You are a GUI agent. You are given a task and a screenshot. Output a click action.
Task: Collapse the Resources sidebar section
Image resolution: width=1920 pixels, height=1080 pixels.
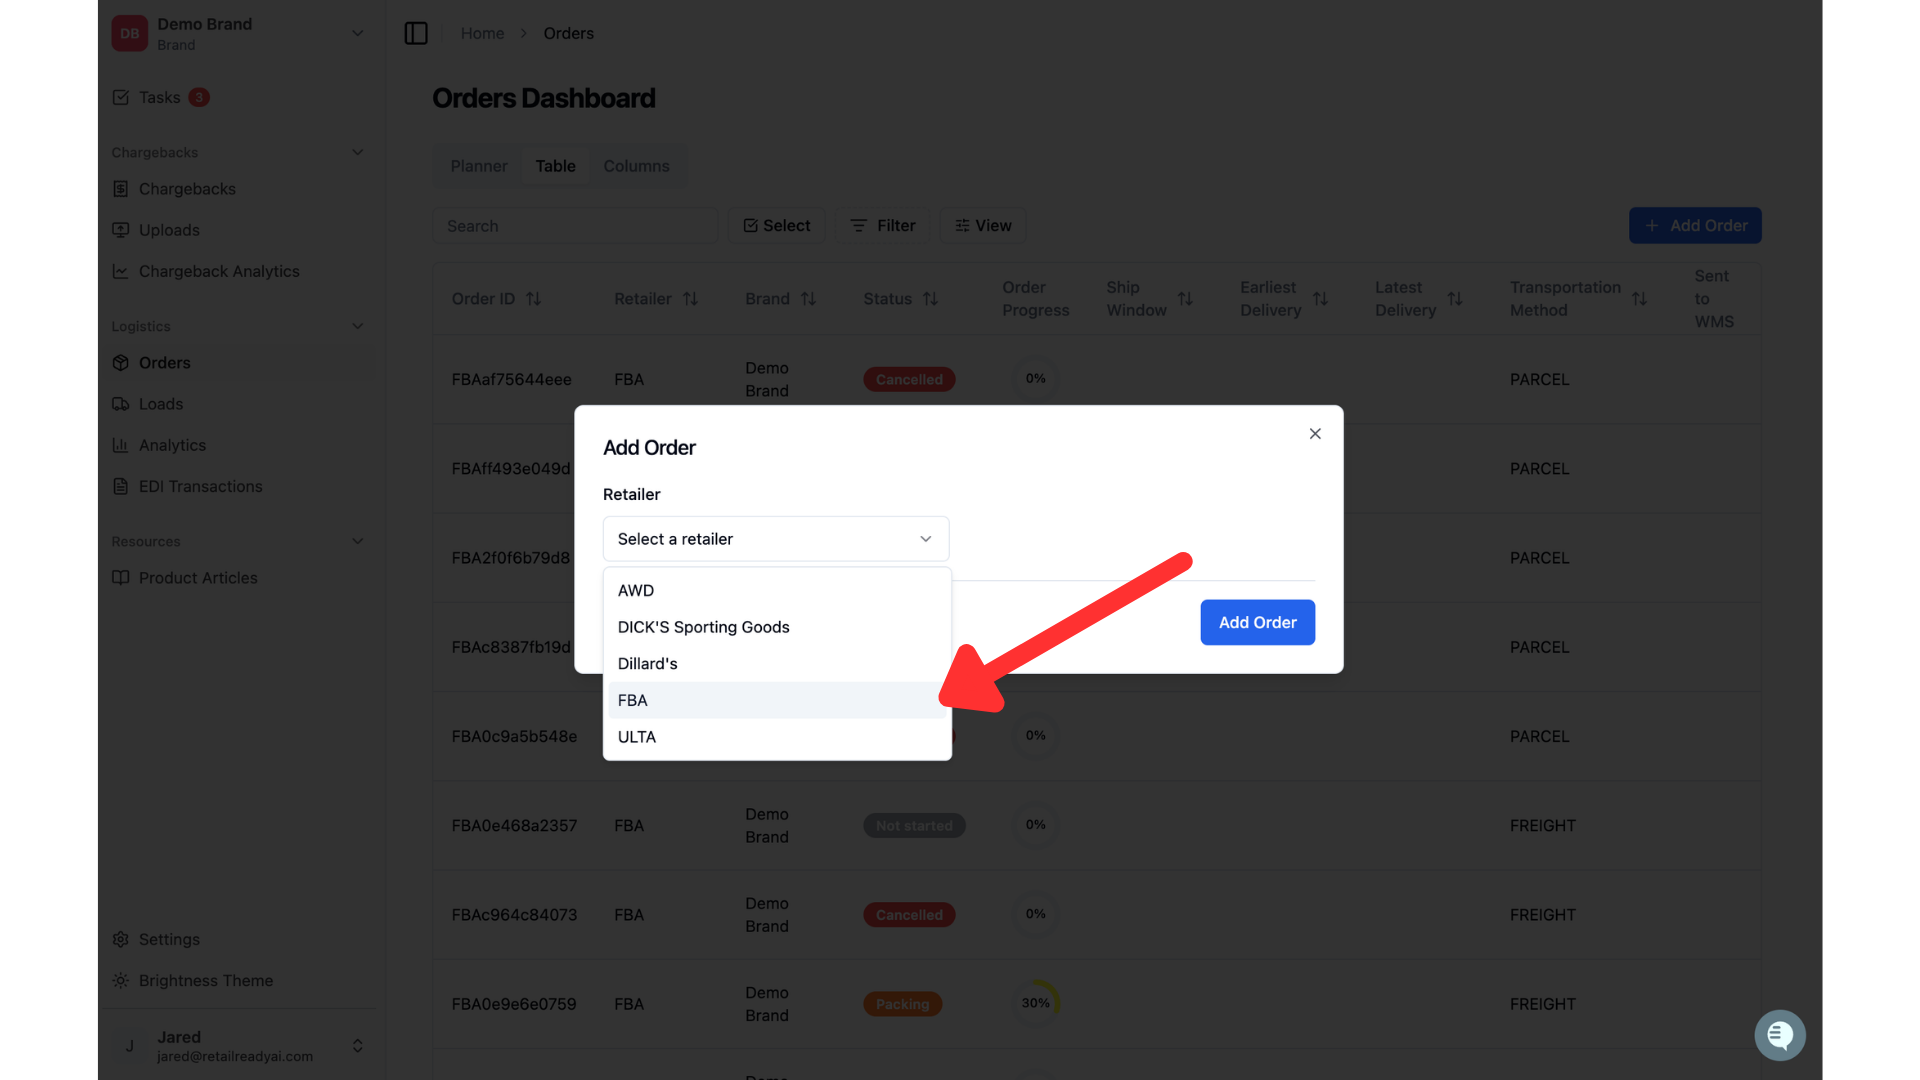tap(357, 541)
